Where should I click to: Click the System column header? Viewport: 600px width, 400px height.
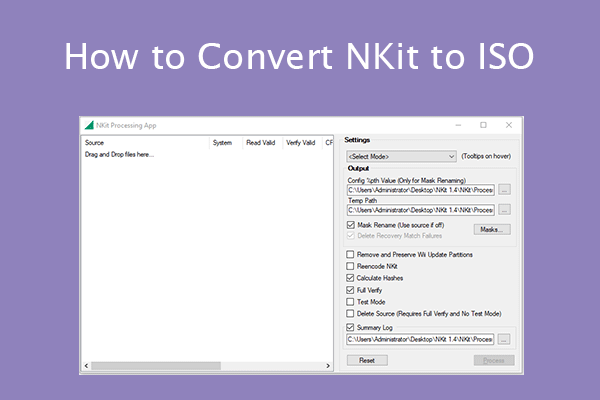point(226,143)
